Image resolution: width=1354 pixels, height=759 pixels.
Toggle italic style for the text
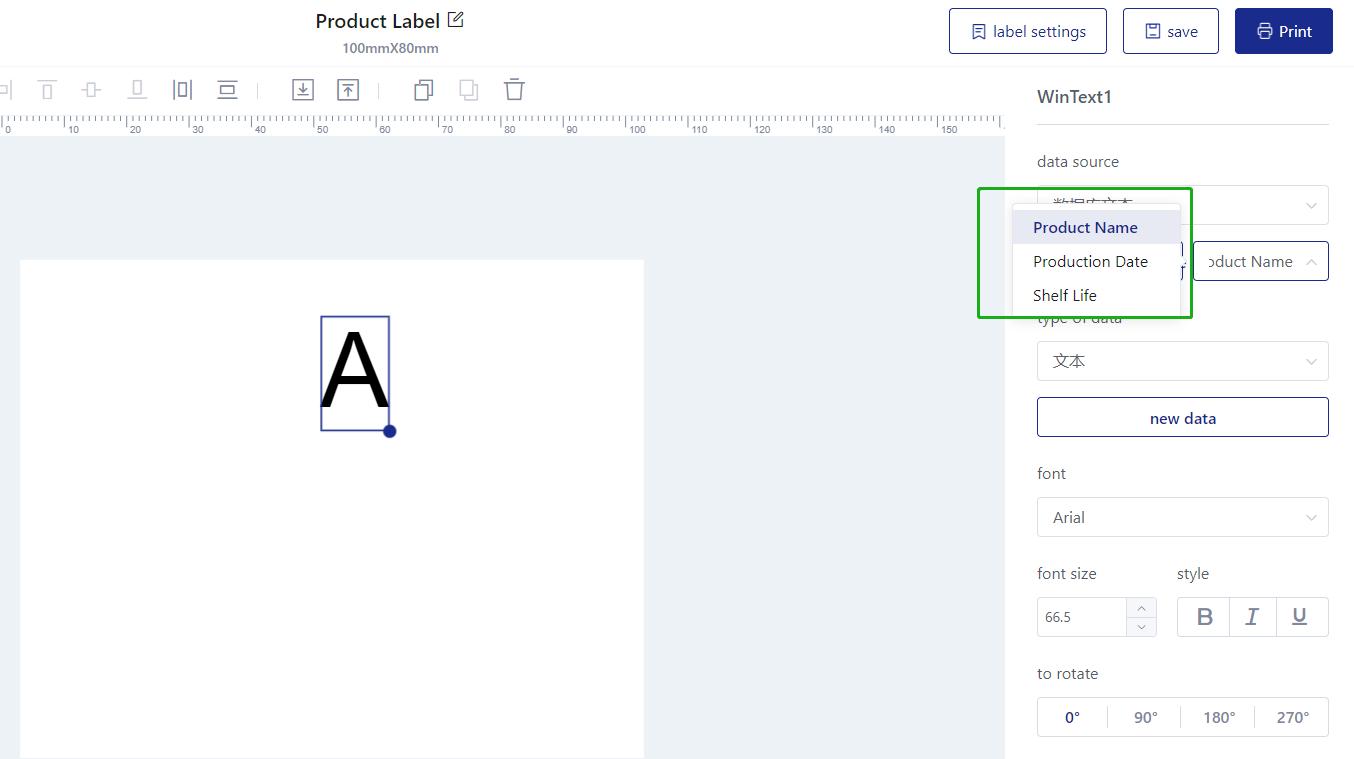(x=1252, y=616)
